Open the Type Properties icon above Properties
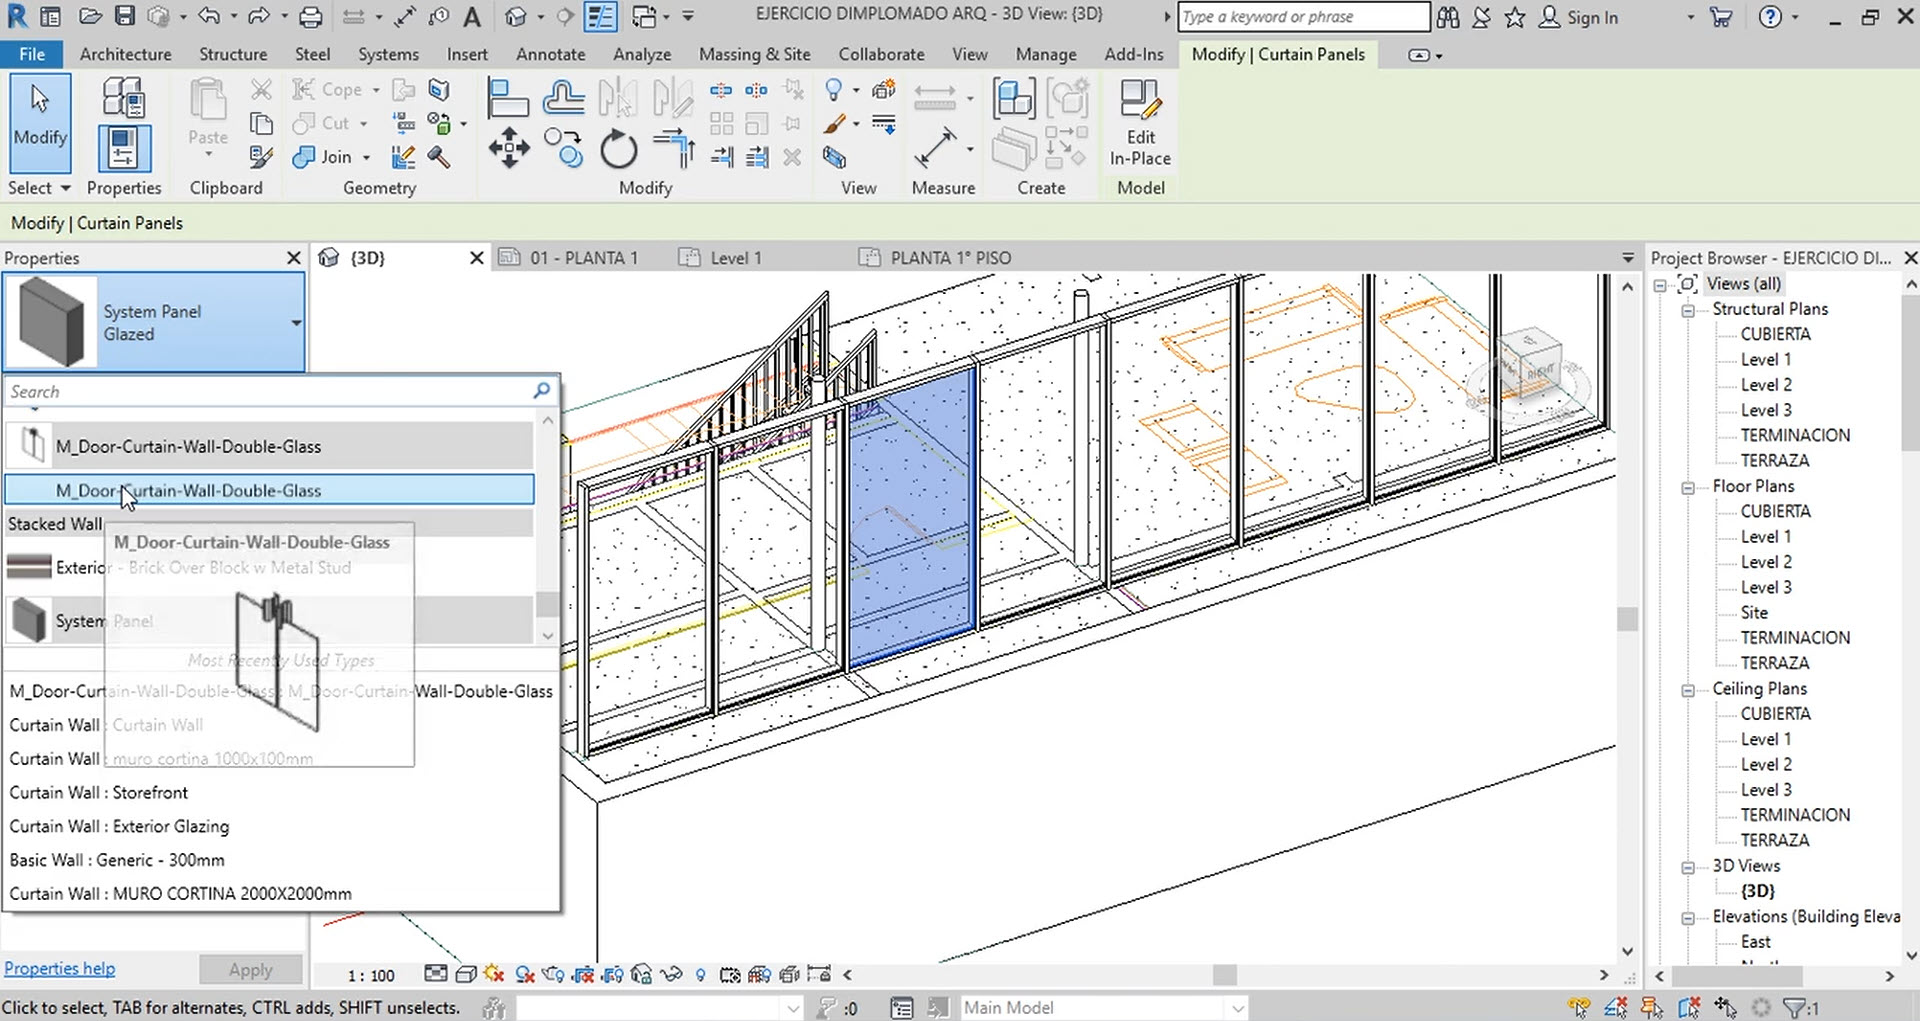Viewport: 1920px width, 1021px height. pos(124,99)
